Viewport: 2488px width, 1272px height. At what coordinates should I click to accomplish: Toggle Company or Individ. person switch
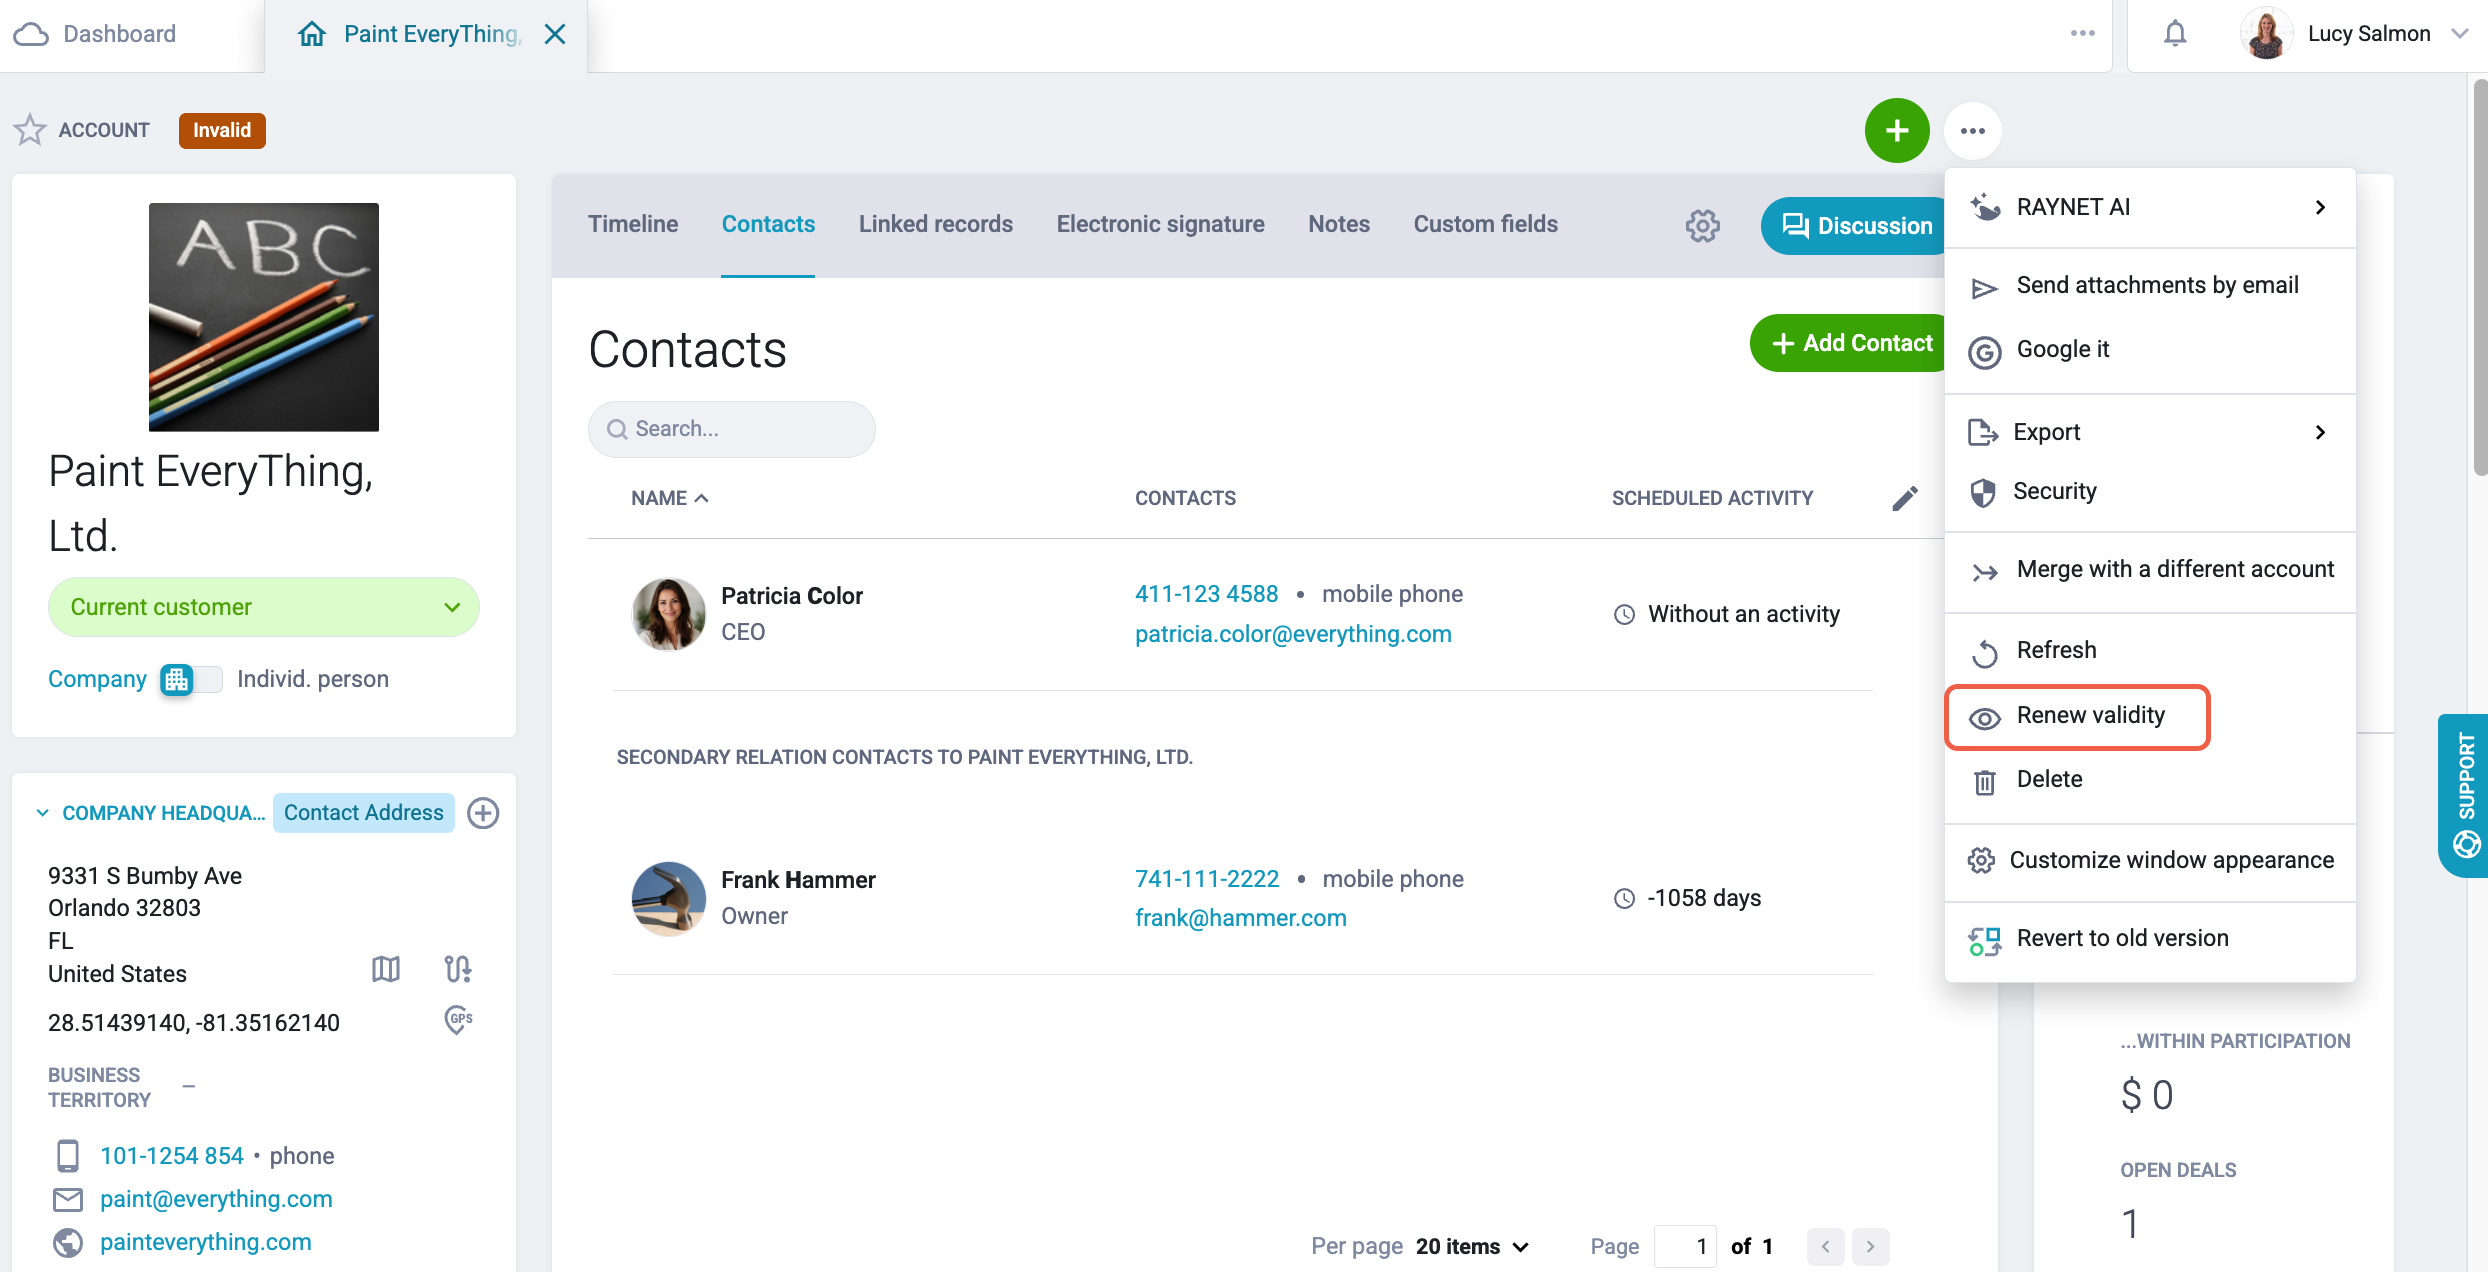[x=191, y=679]
